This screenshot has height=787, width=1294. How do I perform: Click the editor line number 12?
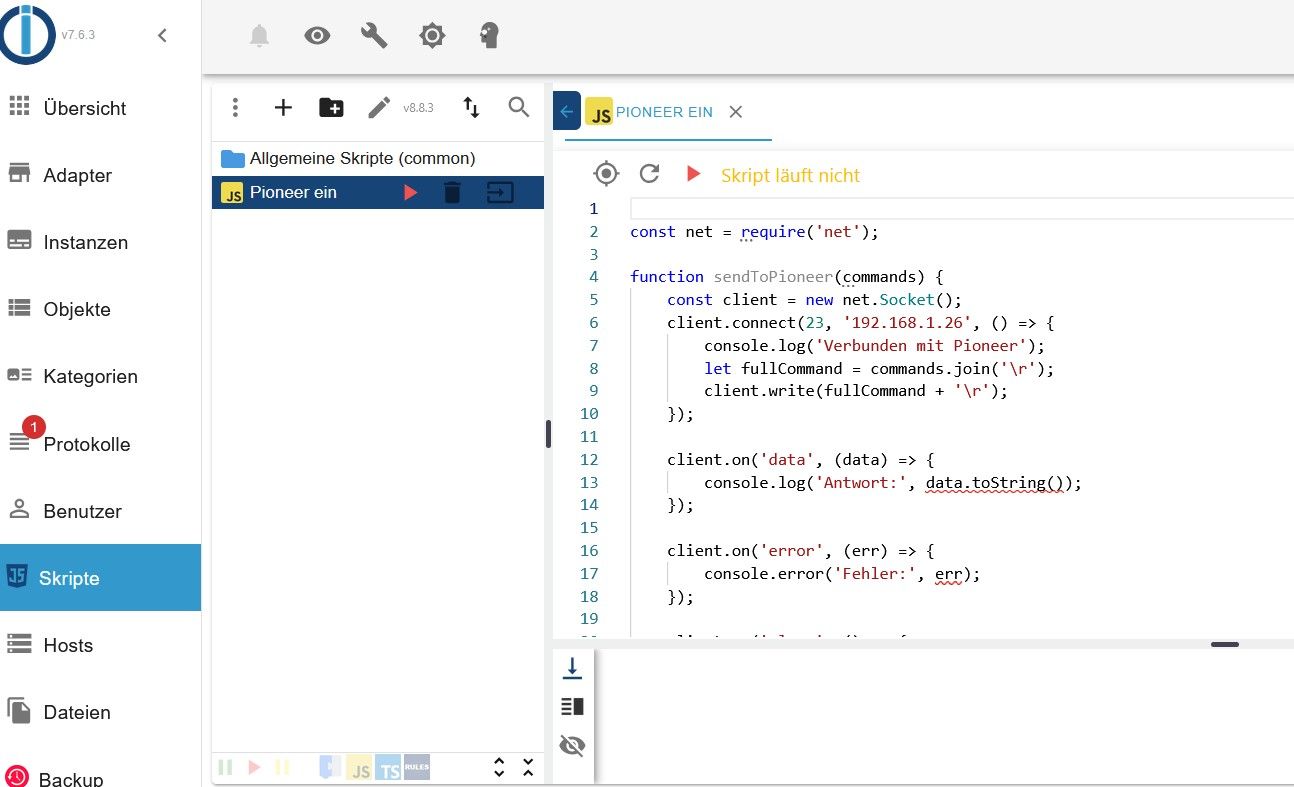tap(589, 459)
